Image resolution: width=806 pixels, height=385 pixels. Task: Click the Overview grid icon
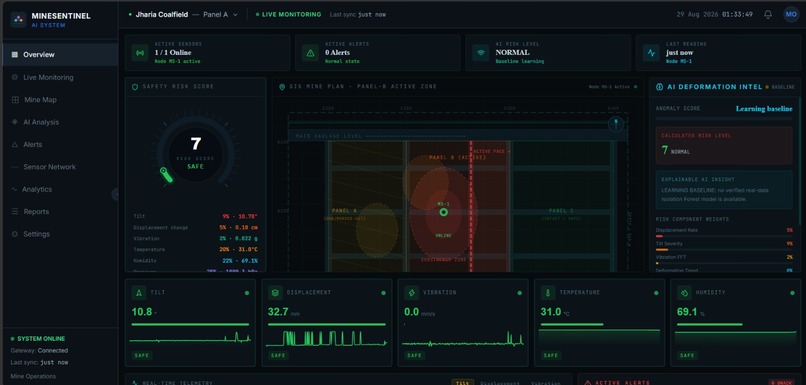point(14,54)
